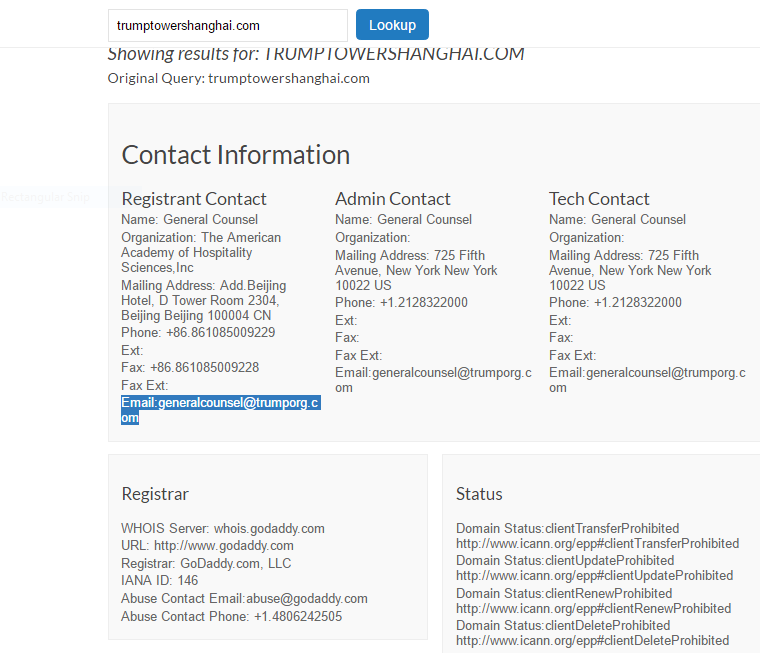This screenshot has width=760, height=654.
Task: Click Tech Contact Name: General Counsel
Action: tap(617, 220)
